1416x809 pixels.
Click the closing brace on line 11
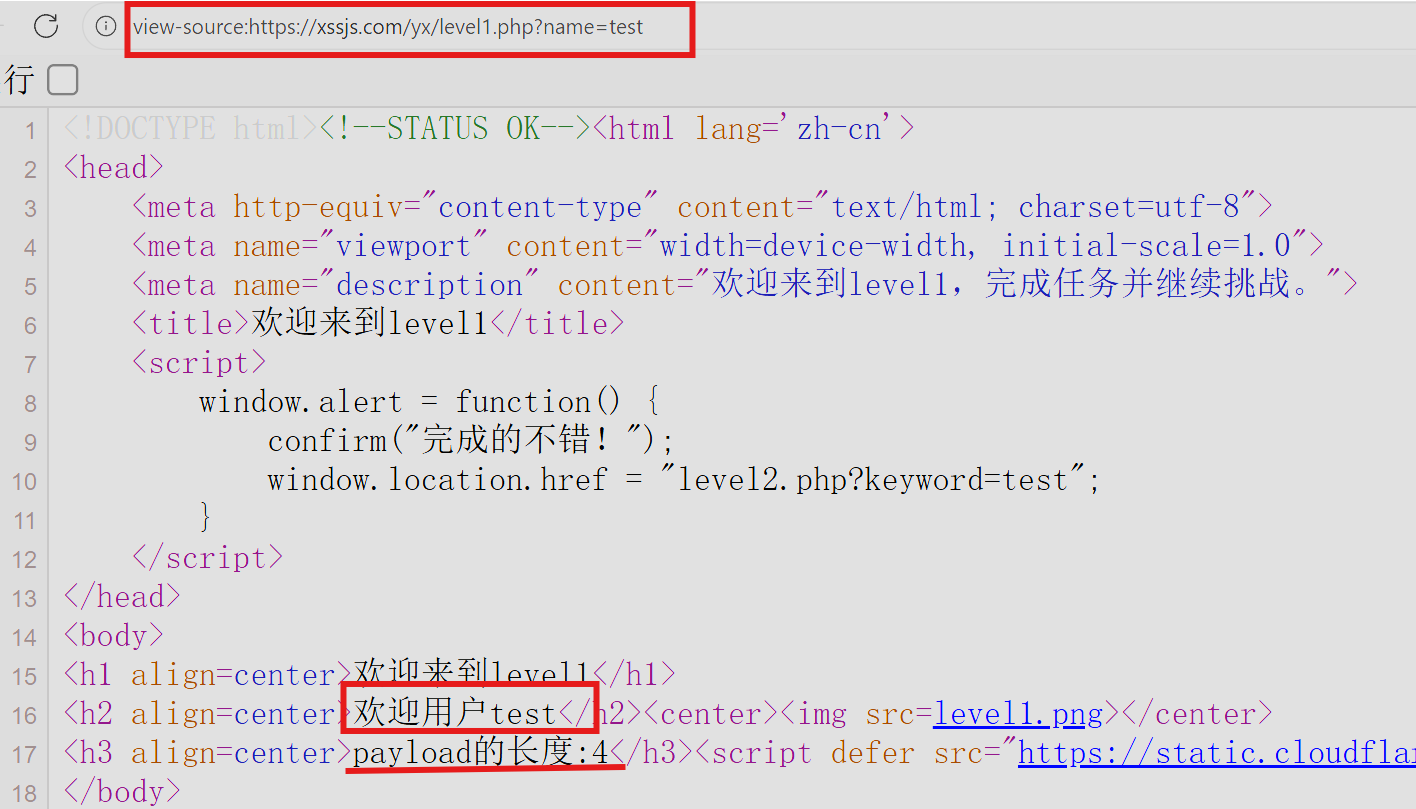207,519
